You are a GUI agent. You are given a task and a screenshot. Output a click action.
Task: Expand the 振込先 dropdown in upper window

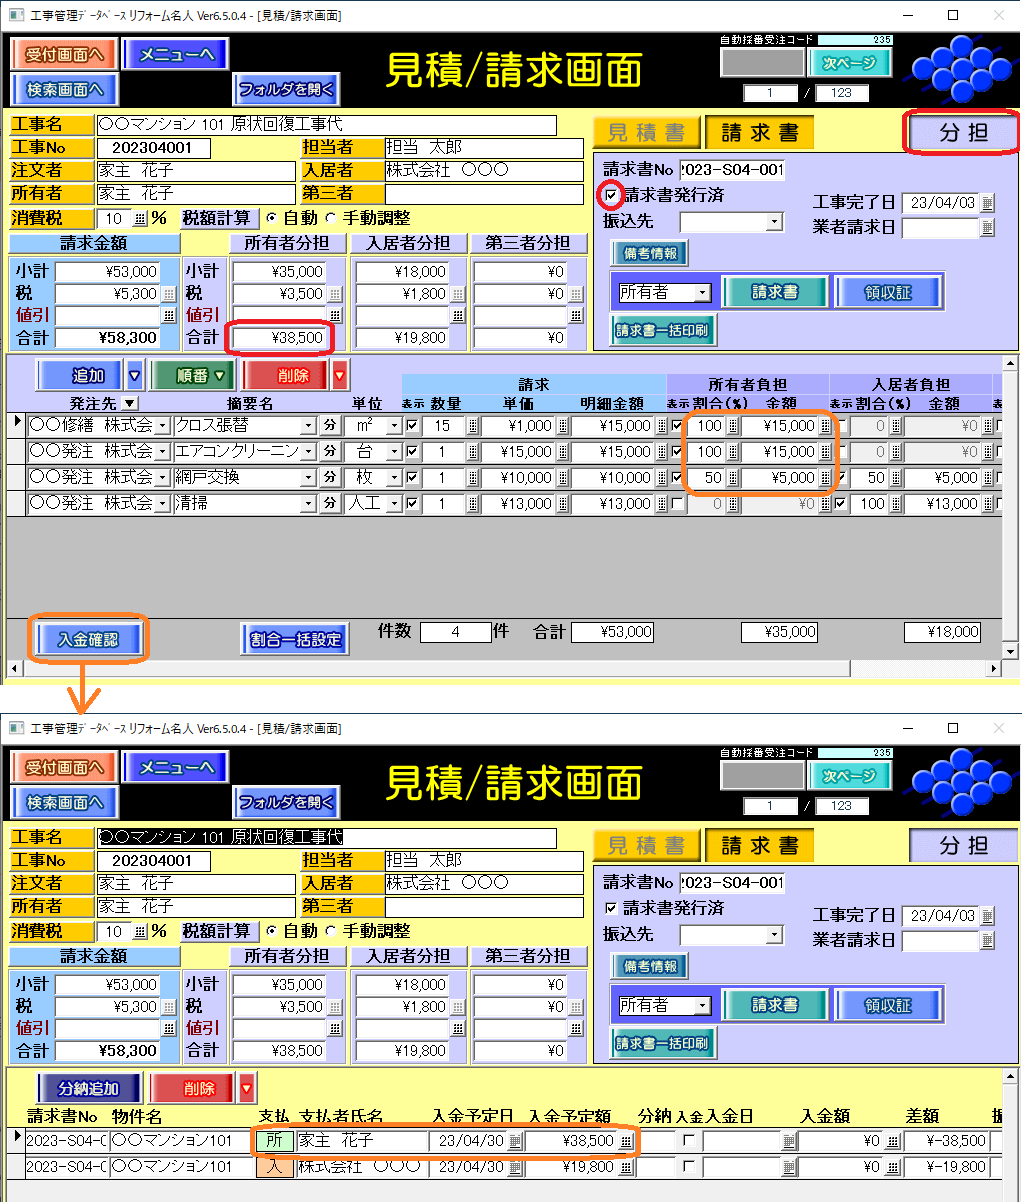[x=774, y=222]
